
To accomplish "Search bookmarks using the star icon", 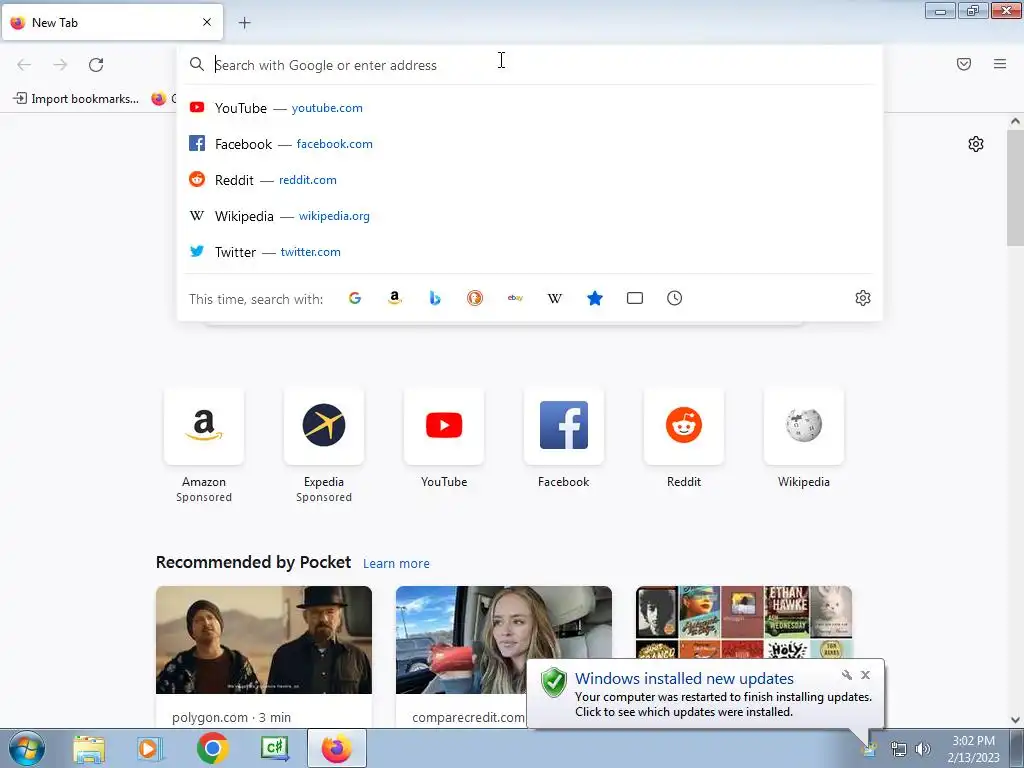I will pyautogui.click(x=594, y=298).
